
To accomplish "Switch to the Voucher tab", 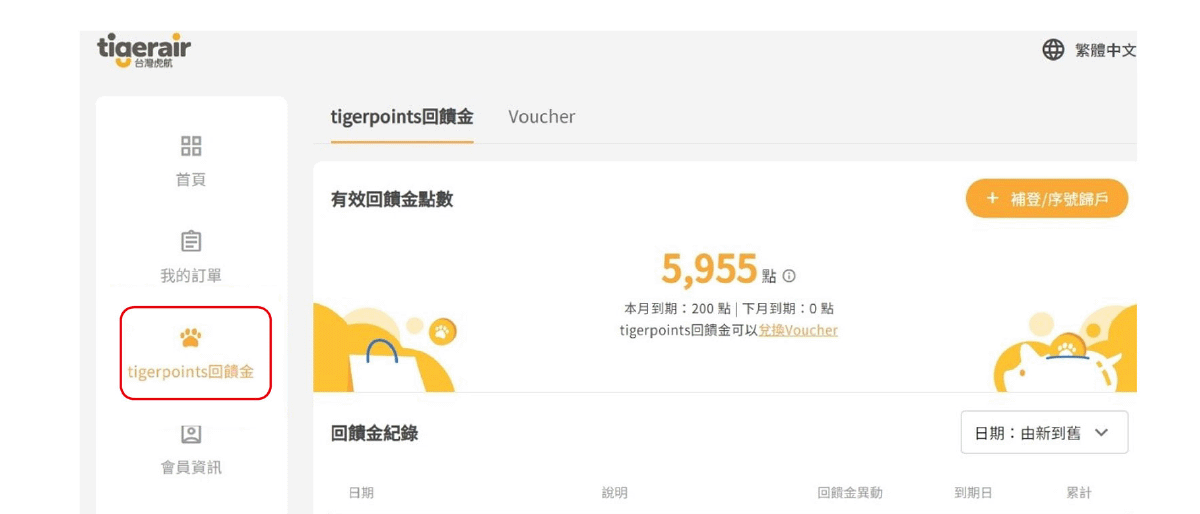I will [541, 117].
